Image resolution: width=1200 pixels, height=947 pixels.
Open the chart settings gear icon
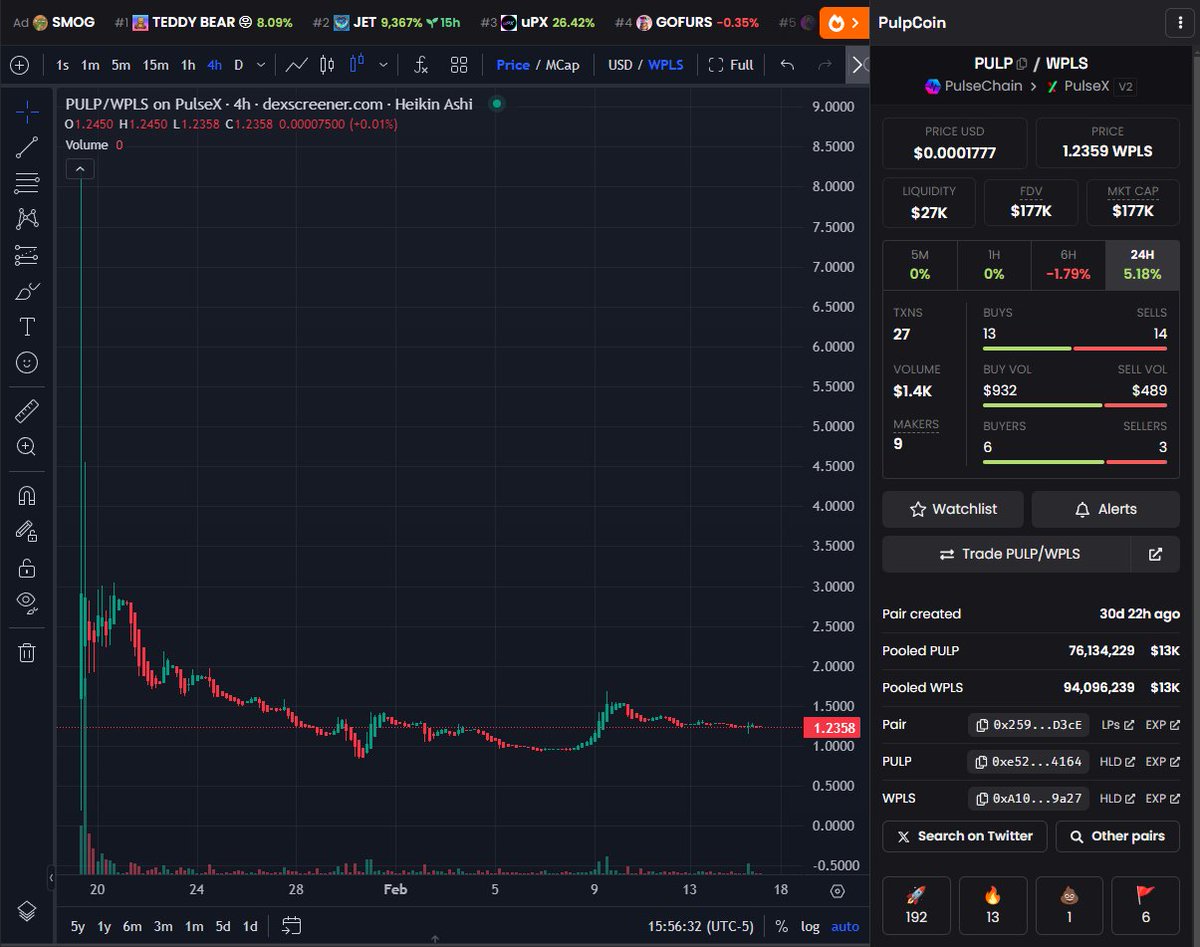point(838,891)
